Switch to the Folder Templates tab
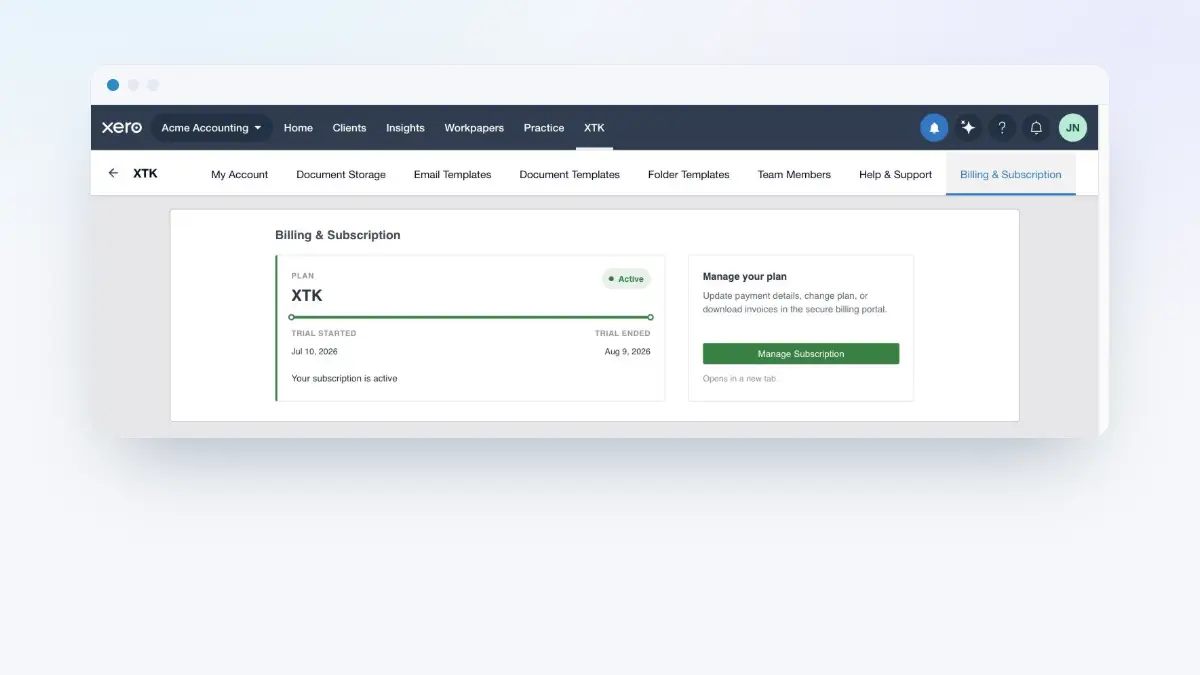This screenshot has width=1200, height=675. 689,174
